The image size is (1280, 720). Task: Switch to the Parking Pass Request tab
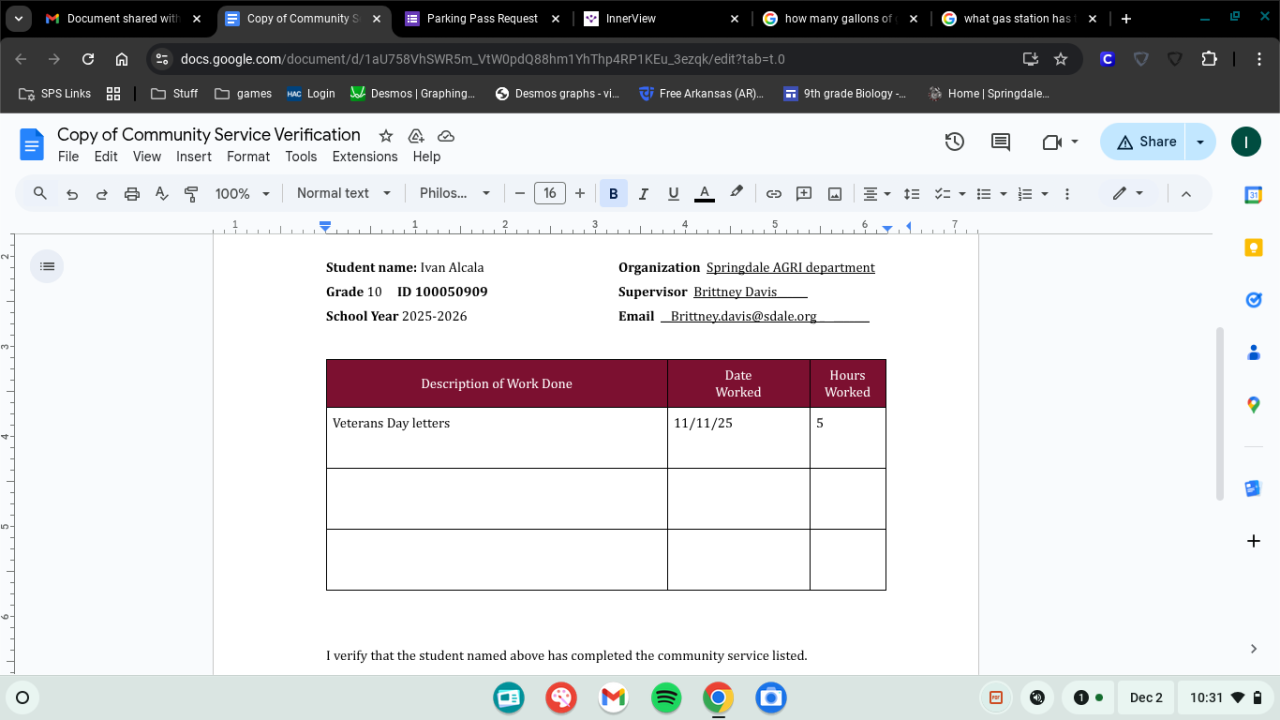click(482, 19)
